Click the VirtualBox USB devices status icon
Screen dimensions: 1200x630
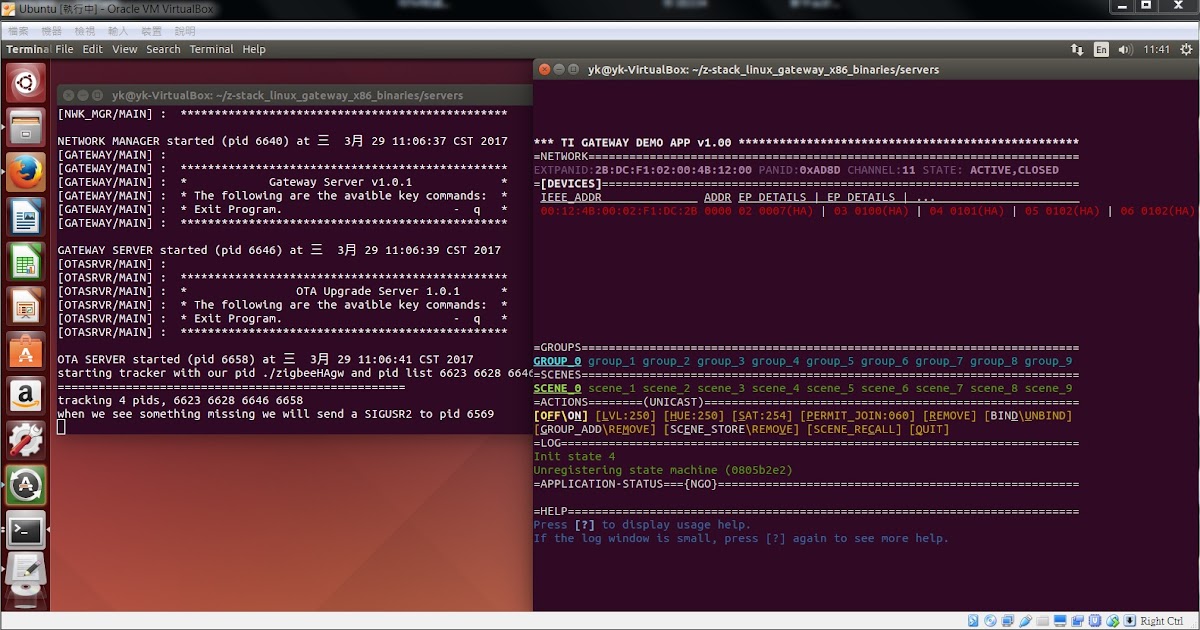[1025, 620]
